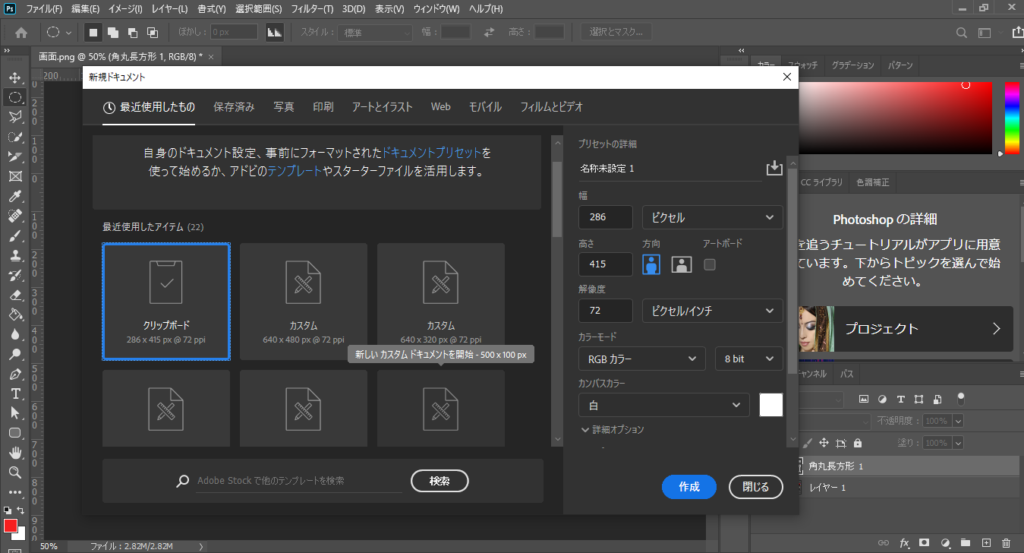This screenshot has height=553, width=1024.
Task: Open the layer fill dropdown arrow
Action: [x=958, y=443]
